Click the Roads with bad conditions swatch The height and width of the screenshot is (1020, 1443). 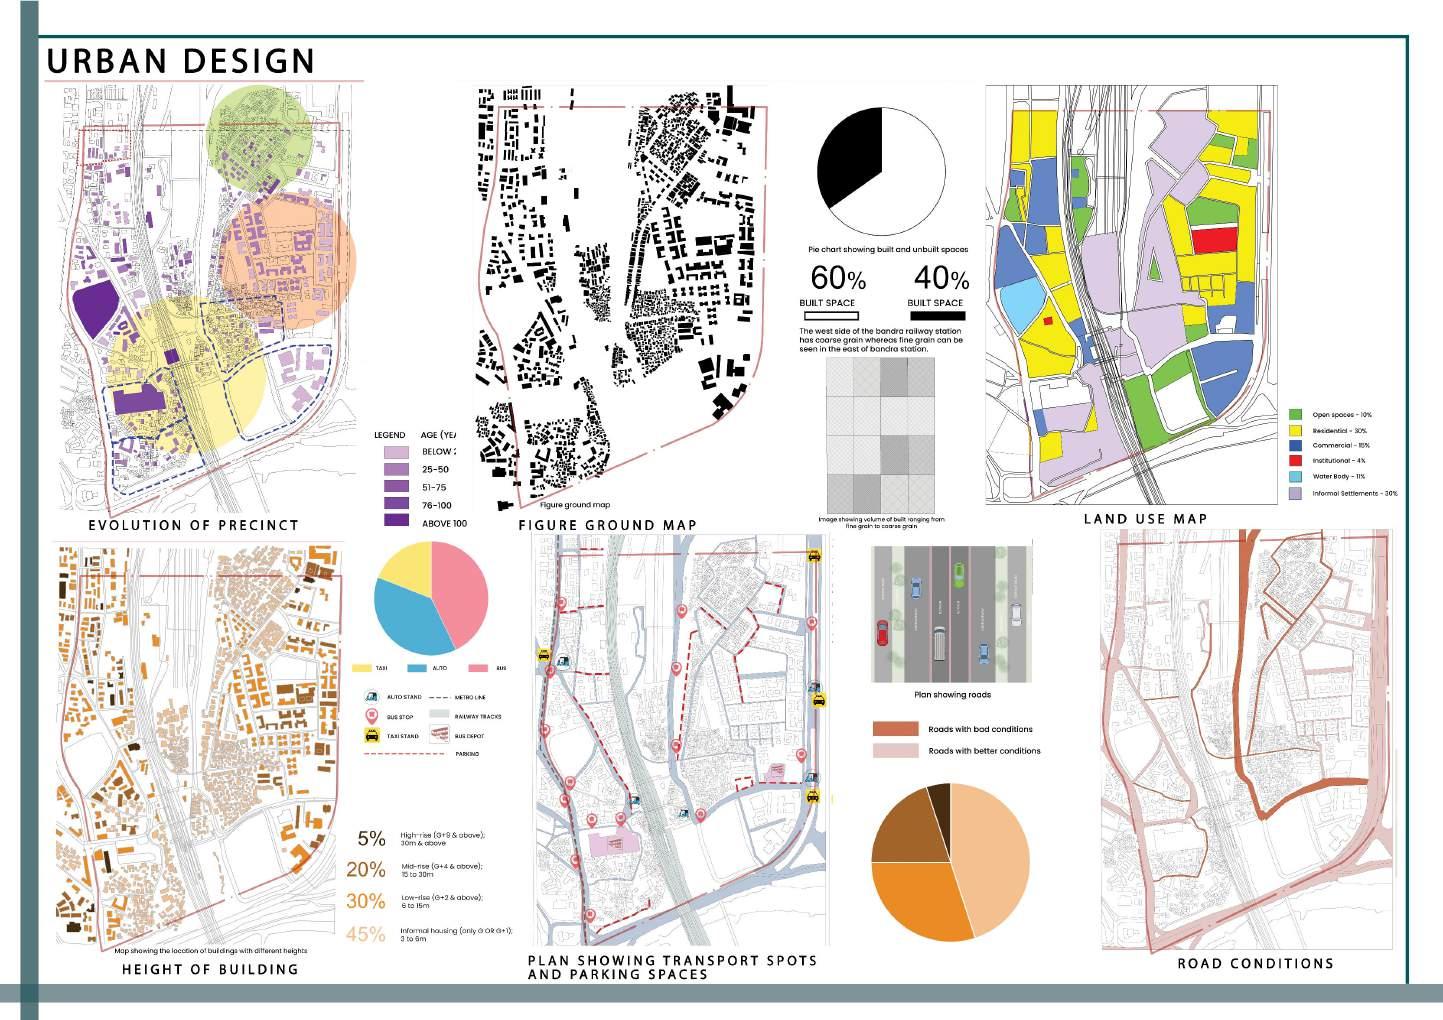895,729
